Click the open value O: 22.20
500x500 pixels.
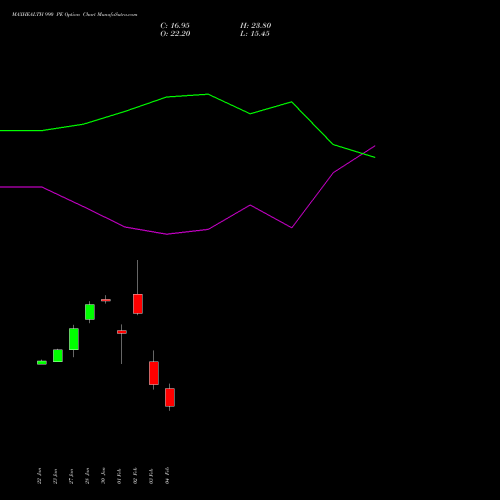coord(175,34)
